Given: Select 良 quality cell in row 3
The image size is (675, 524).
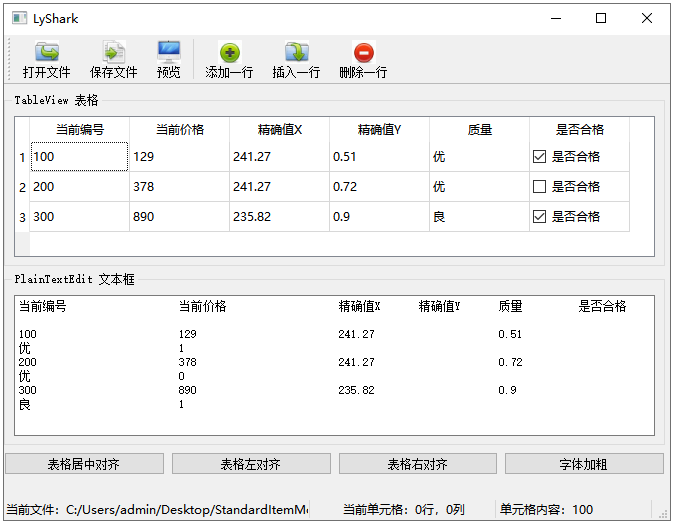Looking at the screenshot, I should tap(479, 217).
